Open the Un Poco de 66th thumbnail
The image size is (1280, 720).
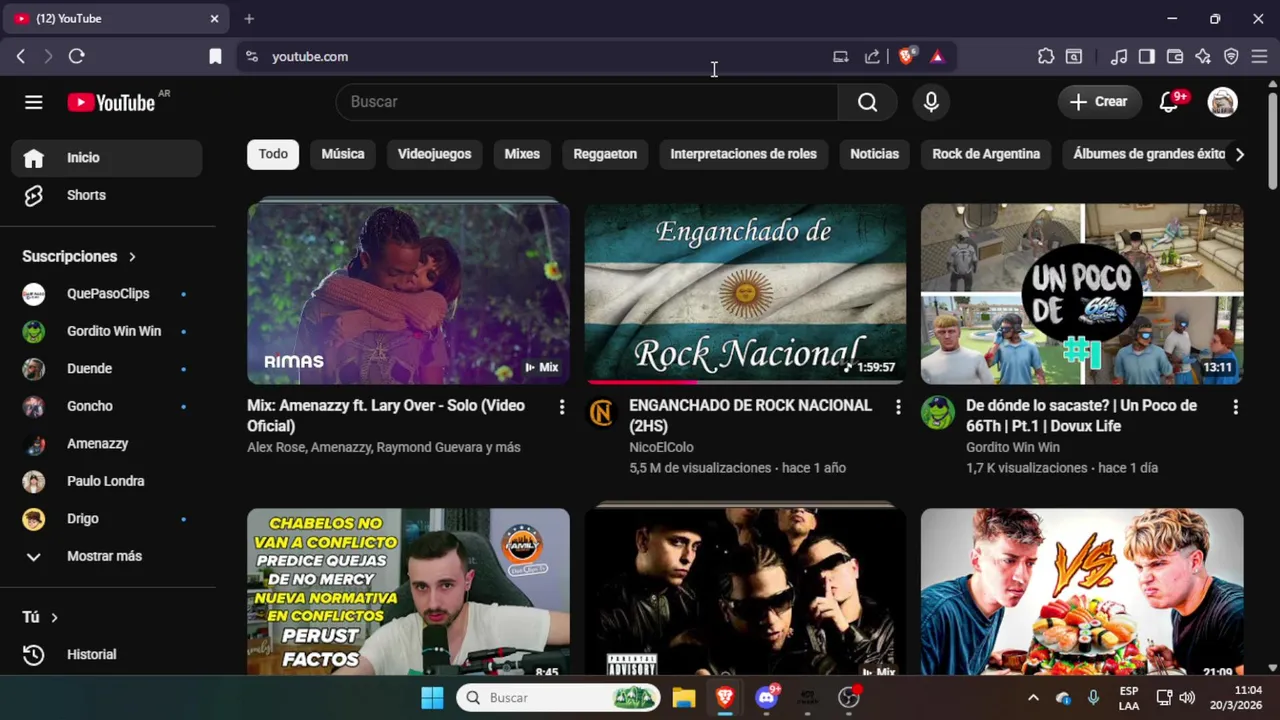click(x=1082, y=294)
